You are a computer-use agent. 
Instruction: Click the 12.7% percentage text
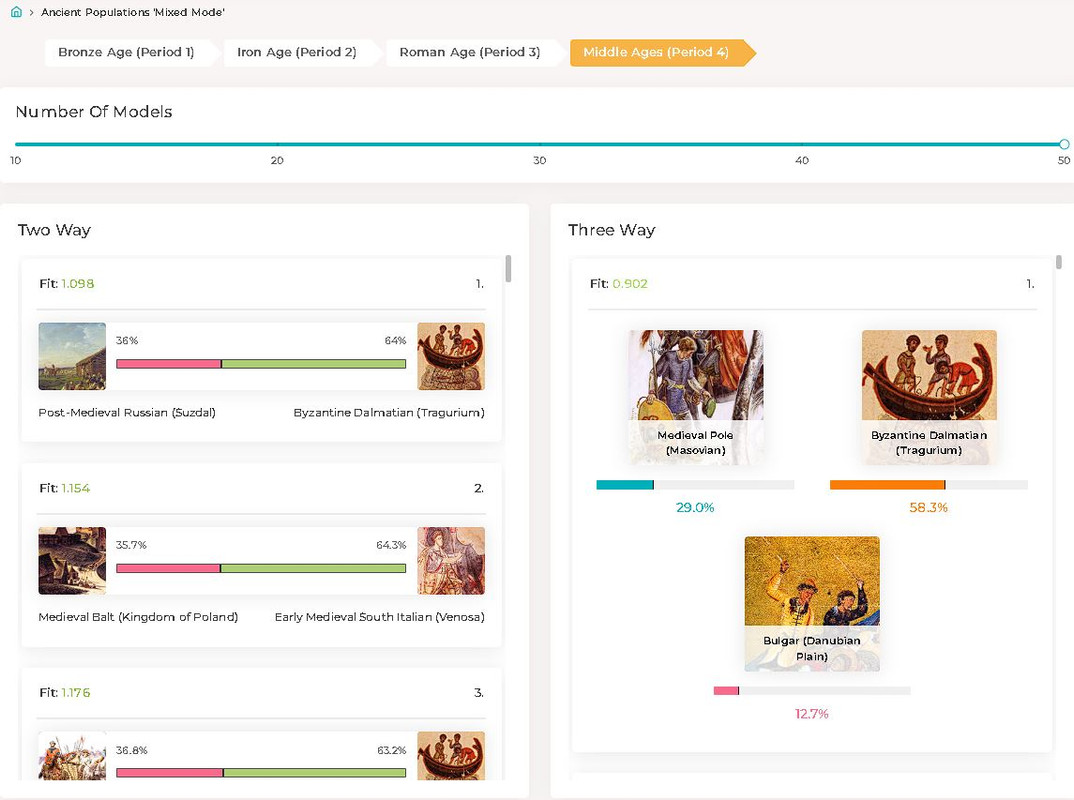(812, 714)
